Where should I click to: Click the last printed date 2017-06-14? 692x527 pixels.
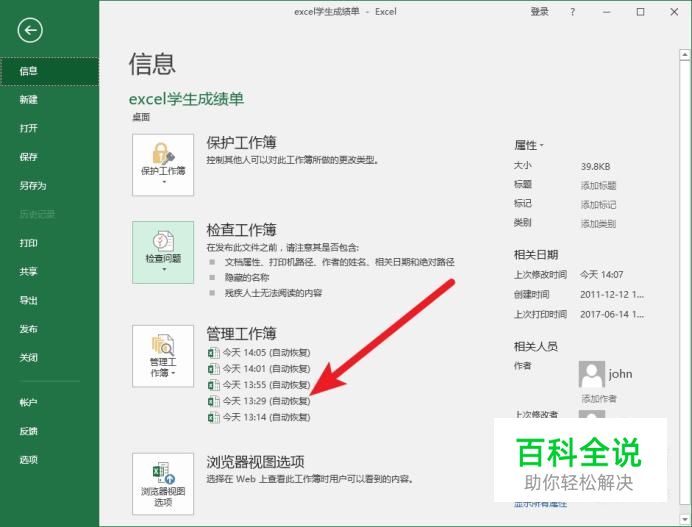pyautogui.click(x=611, y=315)
